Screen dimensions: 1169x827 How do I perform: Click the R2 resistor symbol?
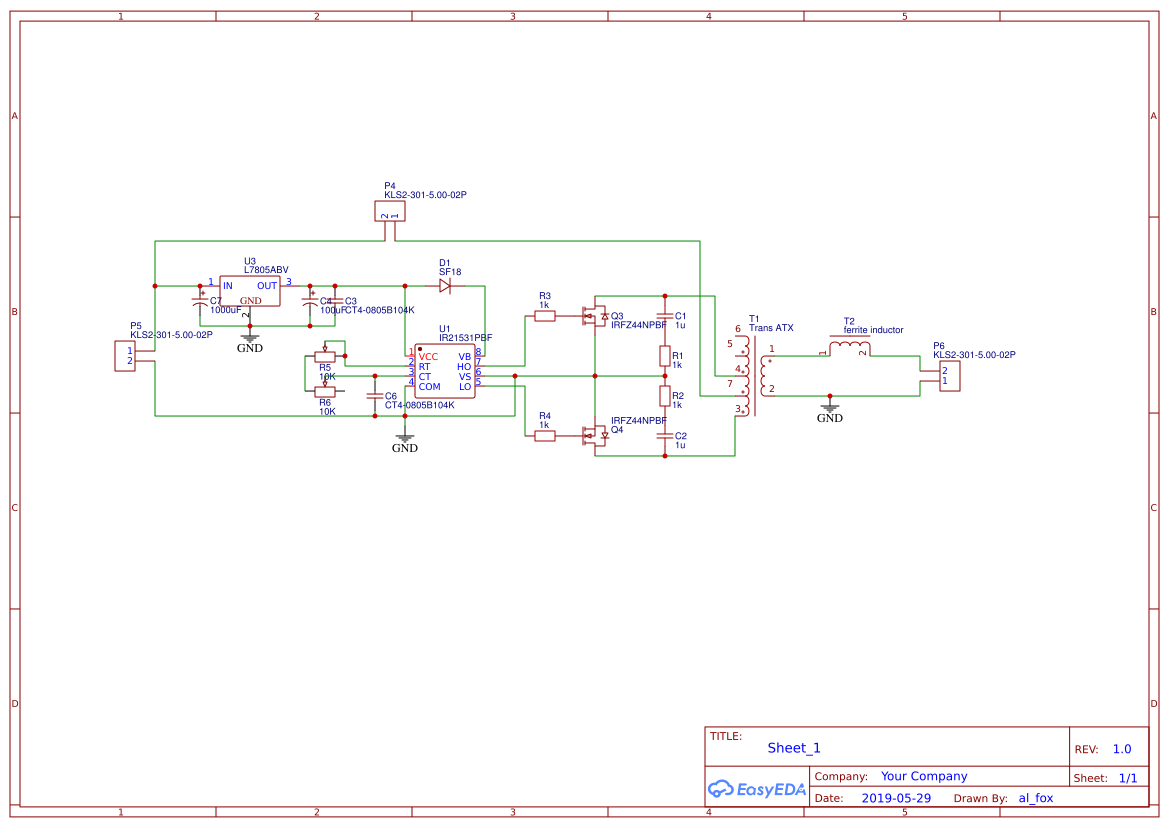point(664,396)
